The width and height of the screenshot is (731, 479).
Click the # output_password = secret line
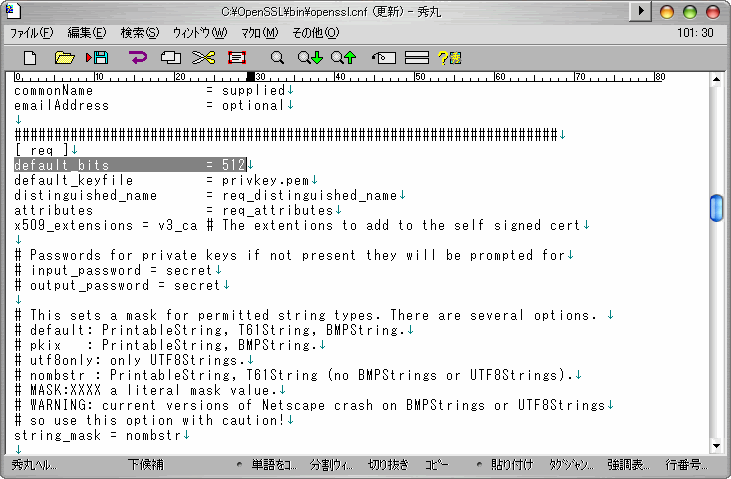click(x=117, y=285)
